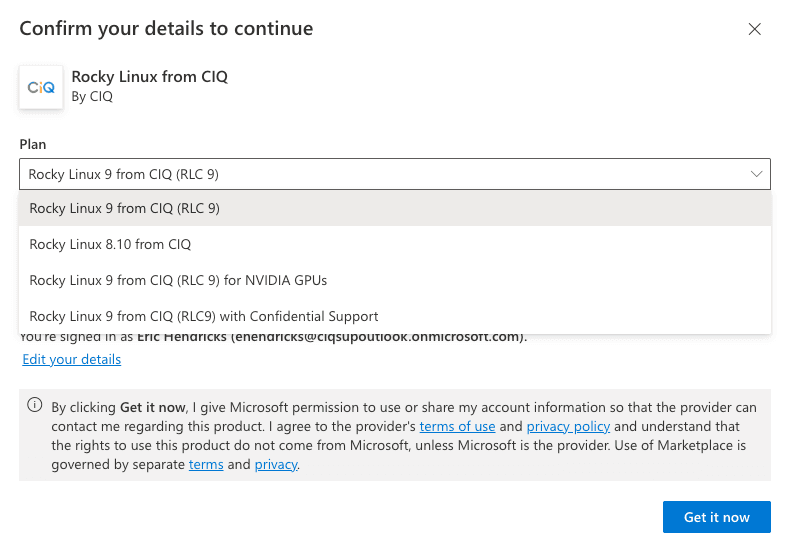The image size is (792, 552).
Task: Click the Confirm your details to continue heading
Action: 166,29
